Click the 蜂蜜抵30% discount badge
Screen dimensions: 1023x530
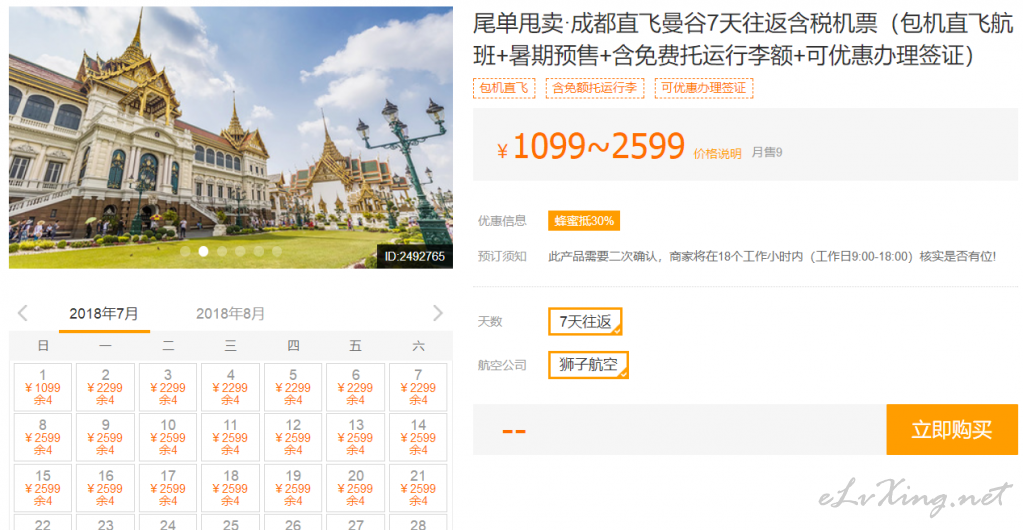click(x=584, y=221)
